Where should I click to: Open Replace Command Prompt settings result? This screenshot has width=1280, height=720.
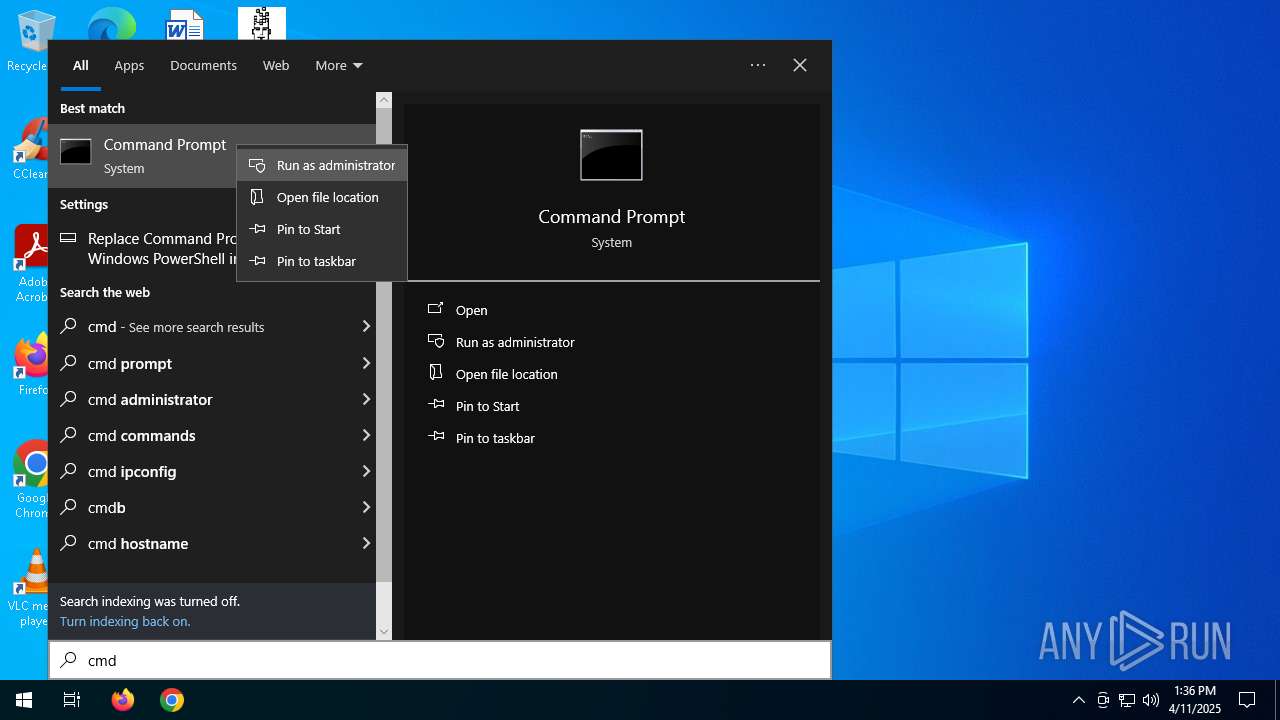coord(142,248)
